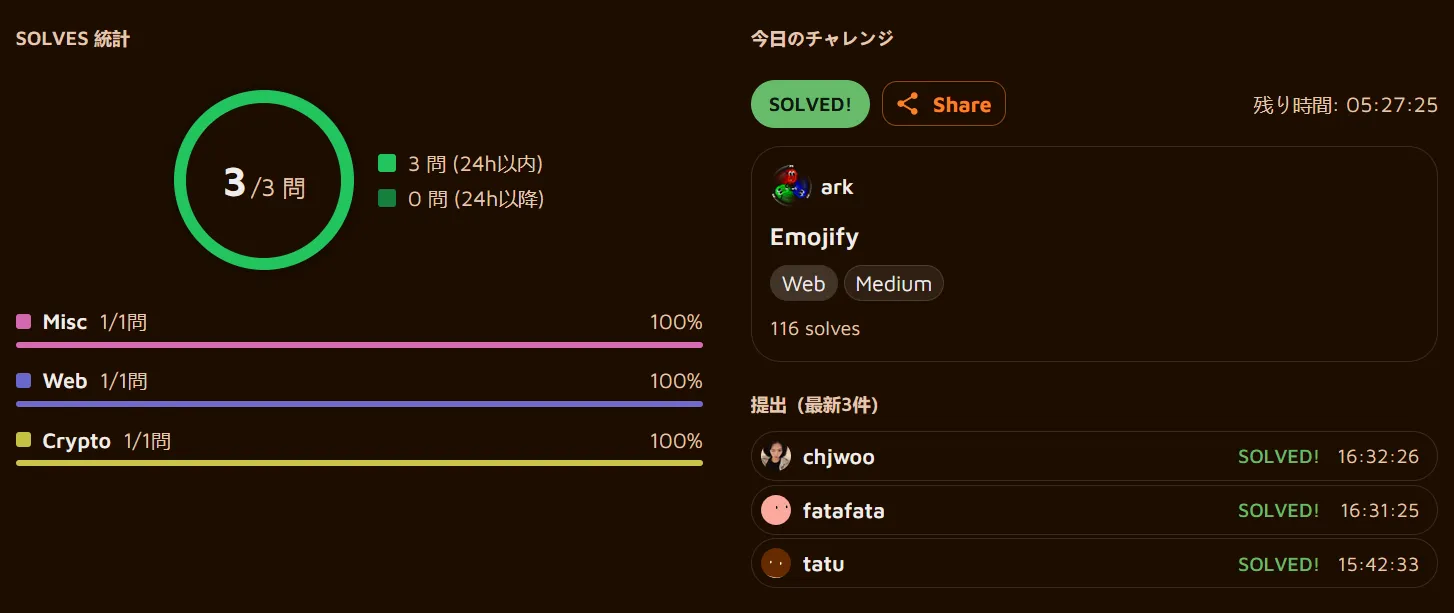Select the Medium difficulty tag
1454x613 pixels.
point(893,284)
